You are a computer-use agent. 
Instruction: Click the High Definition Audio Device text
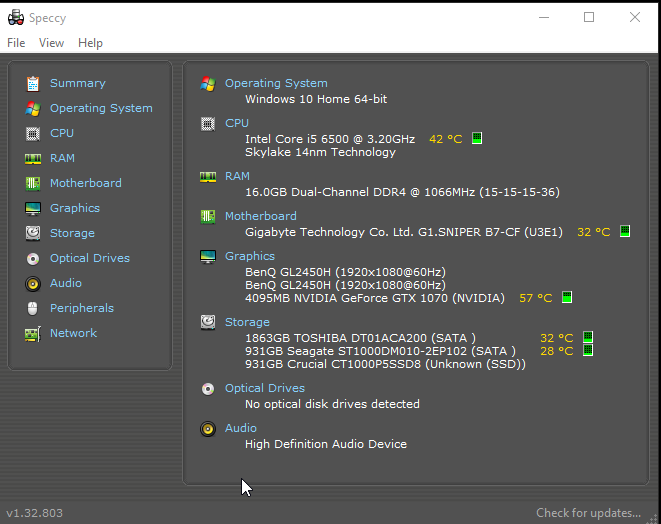click(x=326, y=444)
